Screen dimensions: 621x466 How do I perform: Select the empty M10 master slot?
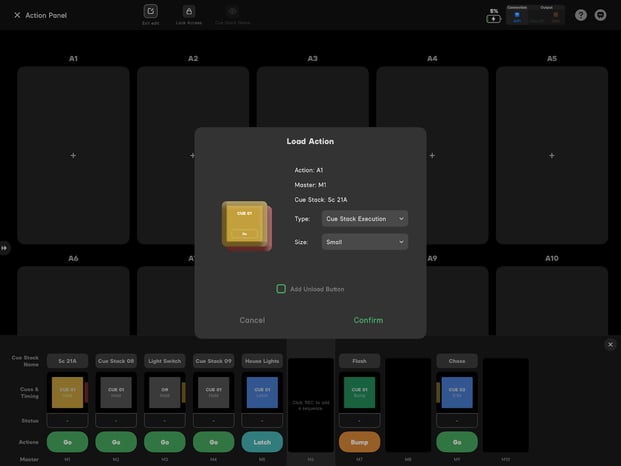click(505, 405)
